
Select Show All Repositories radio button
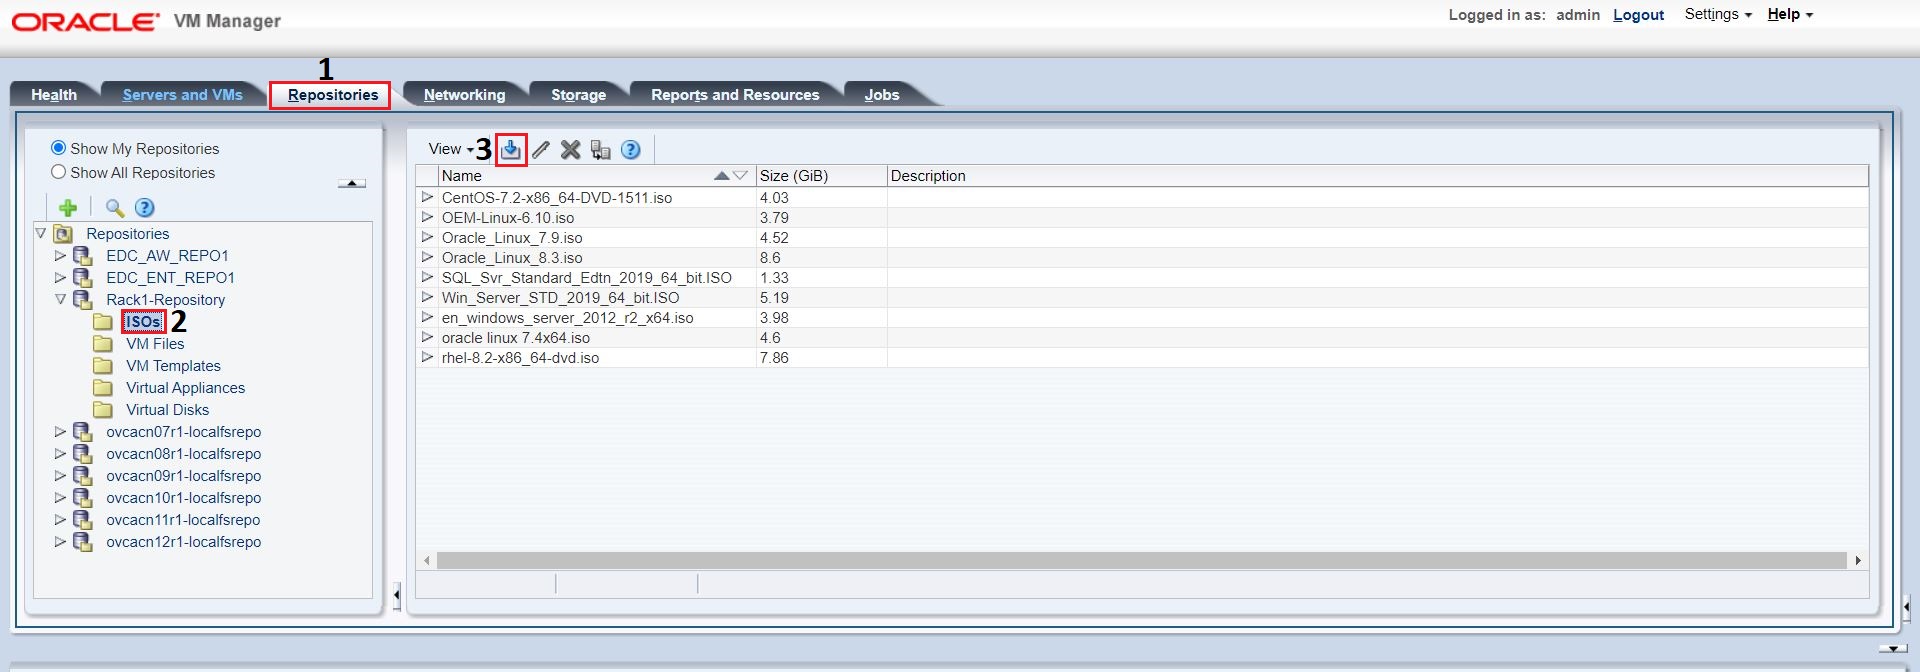[58, 172]
